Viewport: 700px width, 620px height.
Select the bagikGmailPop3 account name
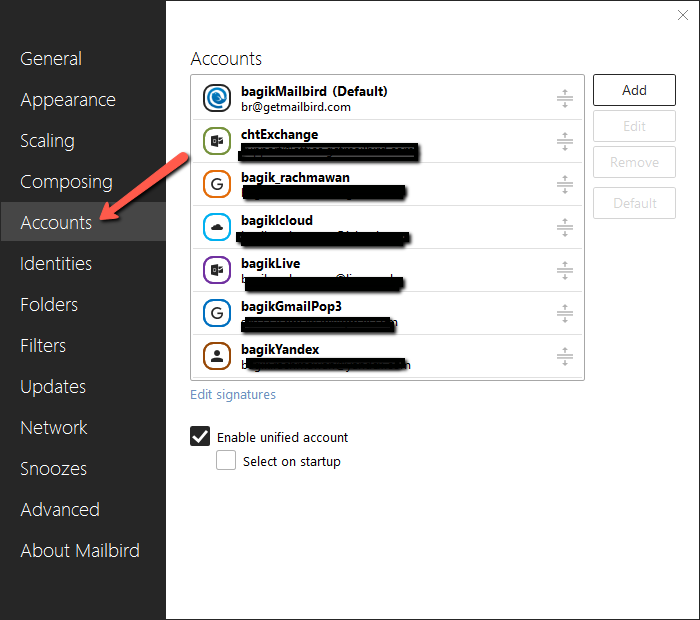pyautogui.click(x=292, y=306)
